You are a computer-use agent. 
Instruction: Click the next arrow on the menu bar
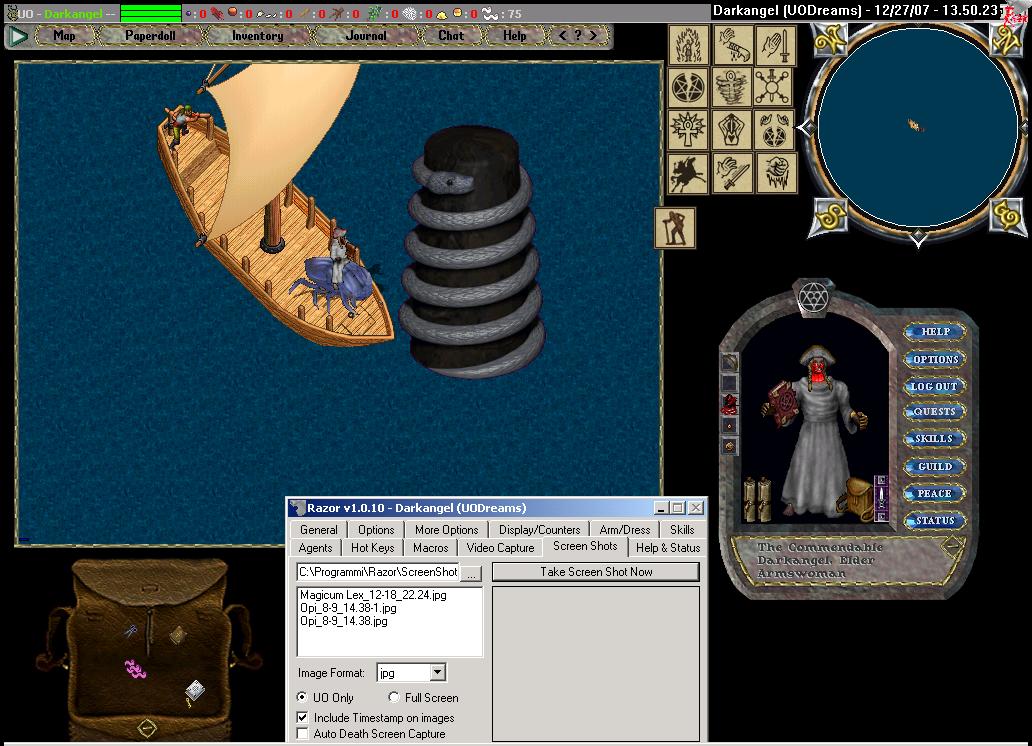tap(594, 36)
